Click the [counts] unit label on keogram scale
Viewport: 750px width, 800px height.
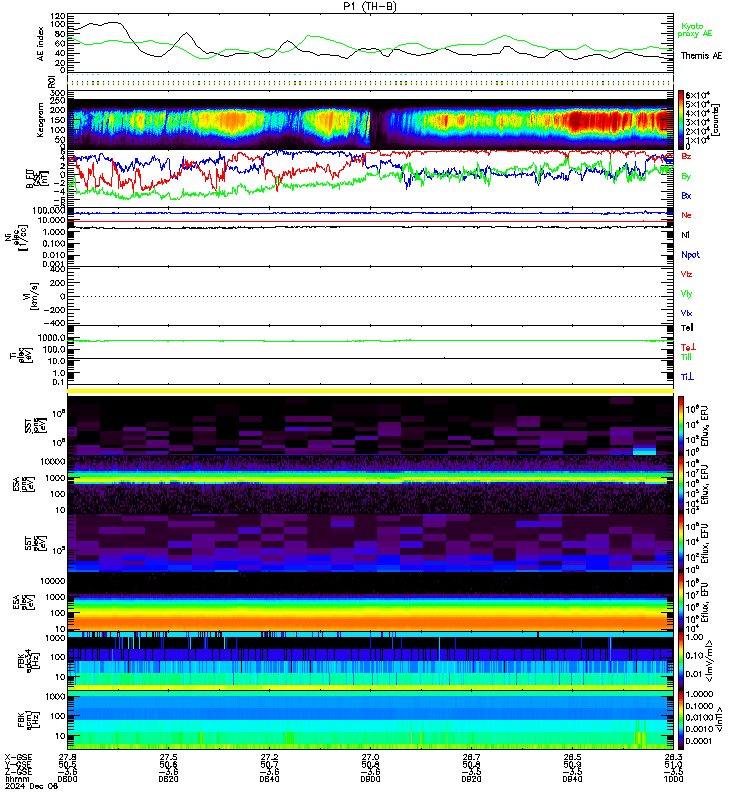pyautogui.click(x=716, y=119)
